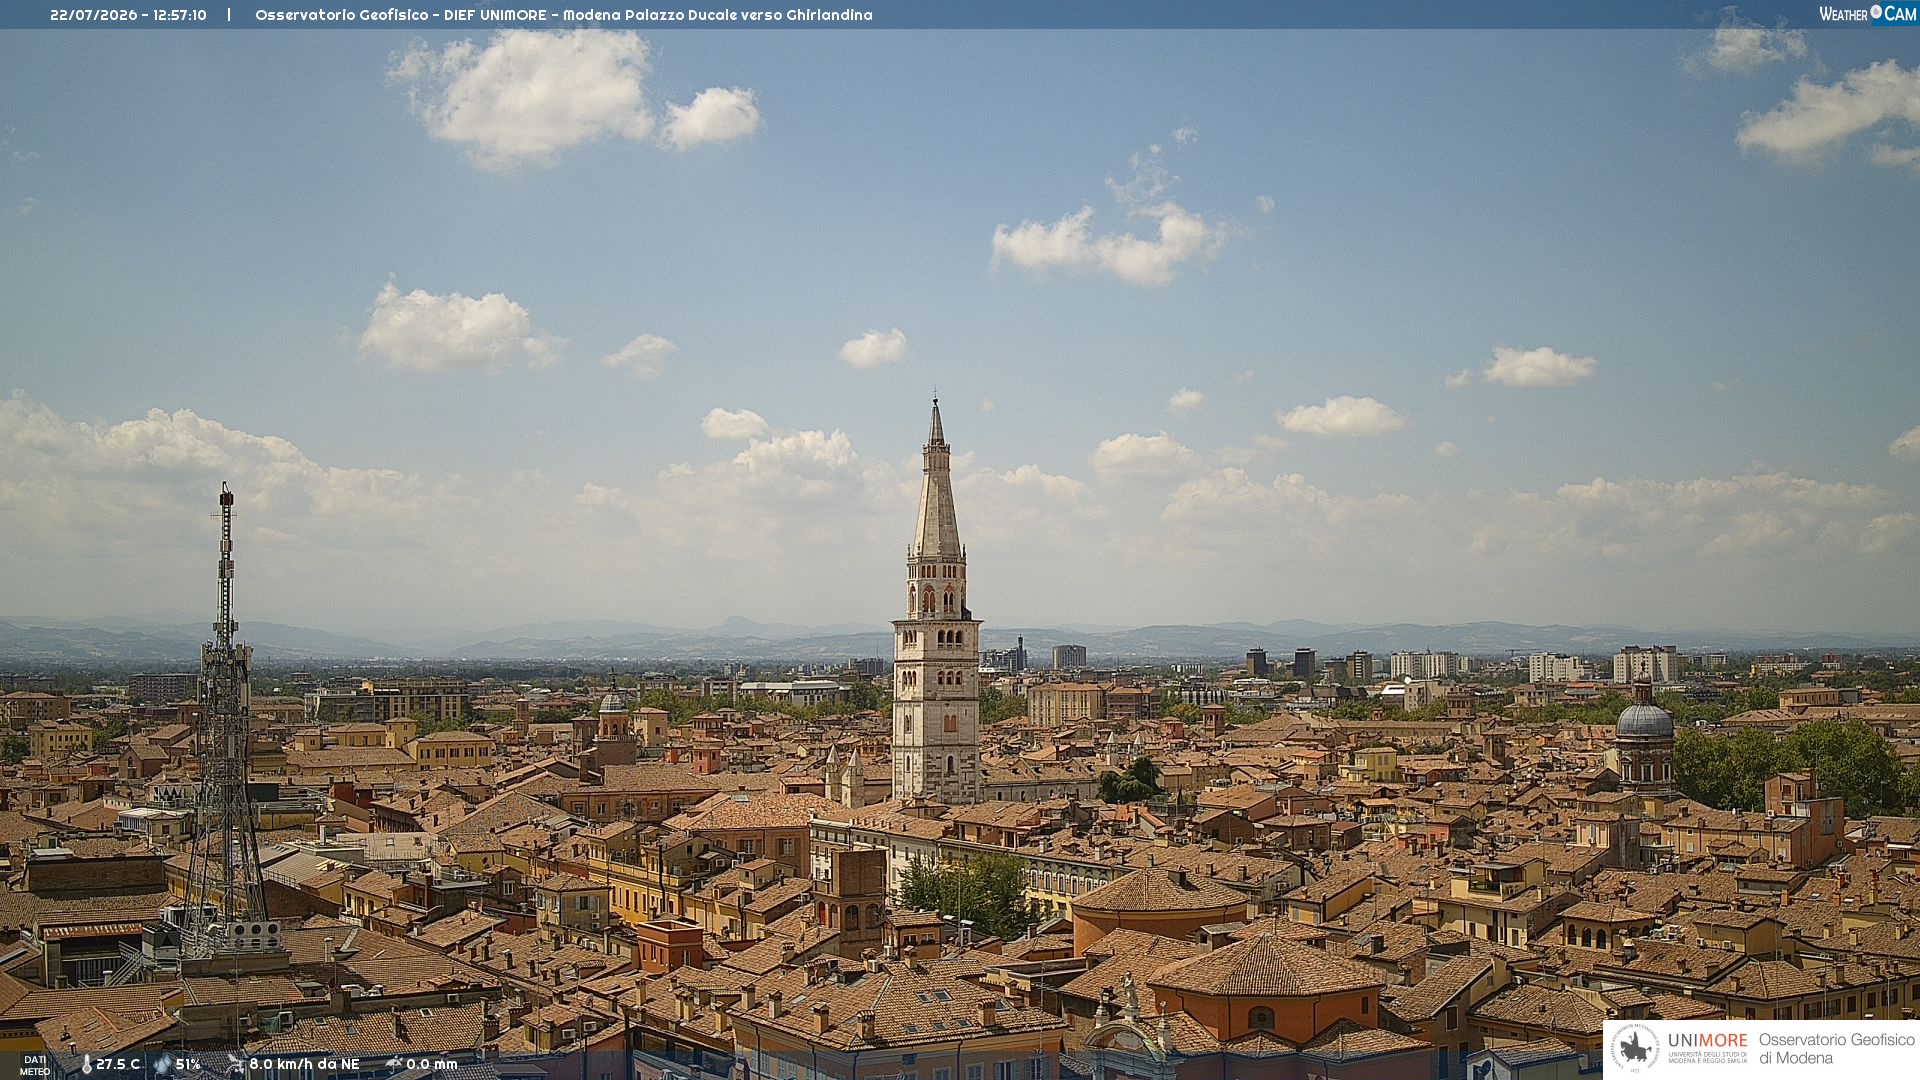Viewport: 1920px width, 1080px height.
Task: Click the 0.0 mm rainfall value
Action: tap(432, 1064)
